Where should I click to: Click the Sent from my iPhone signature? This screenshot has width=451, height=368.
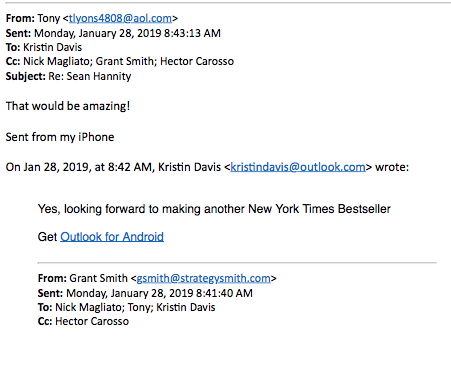(60, 137)
